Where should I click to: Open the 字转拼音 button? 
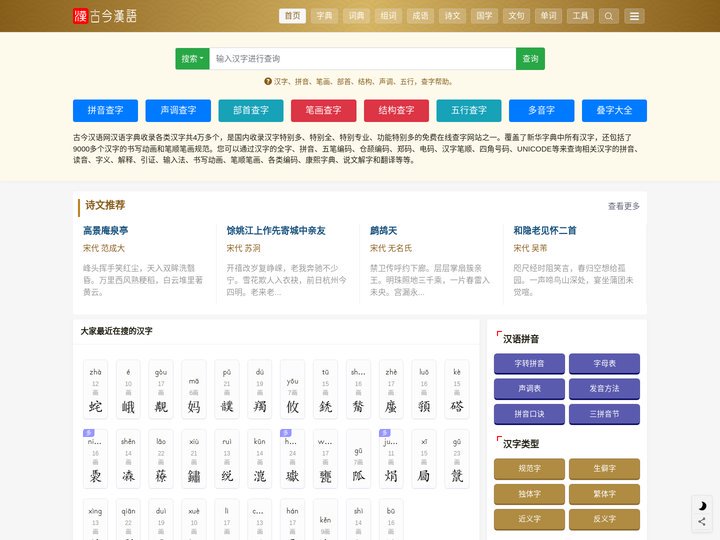(x=529, y=364)
